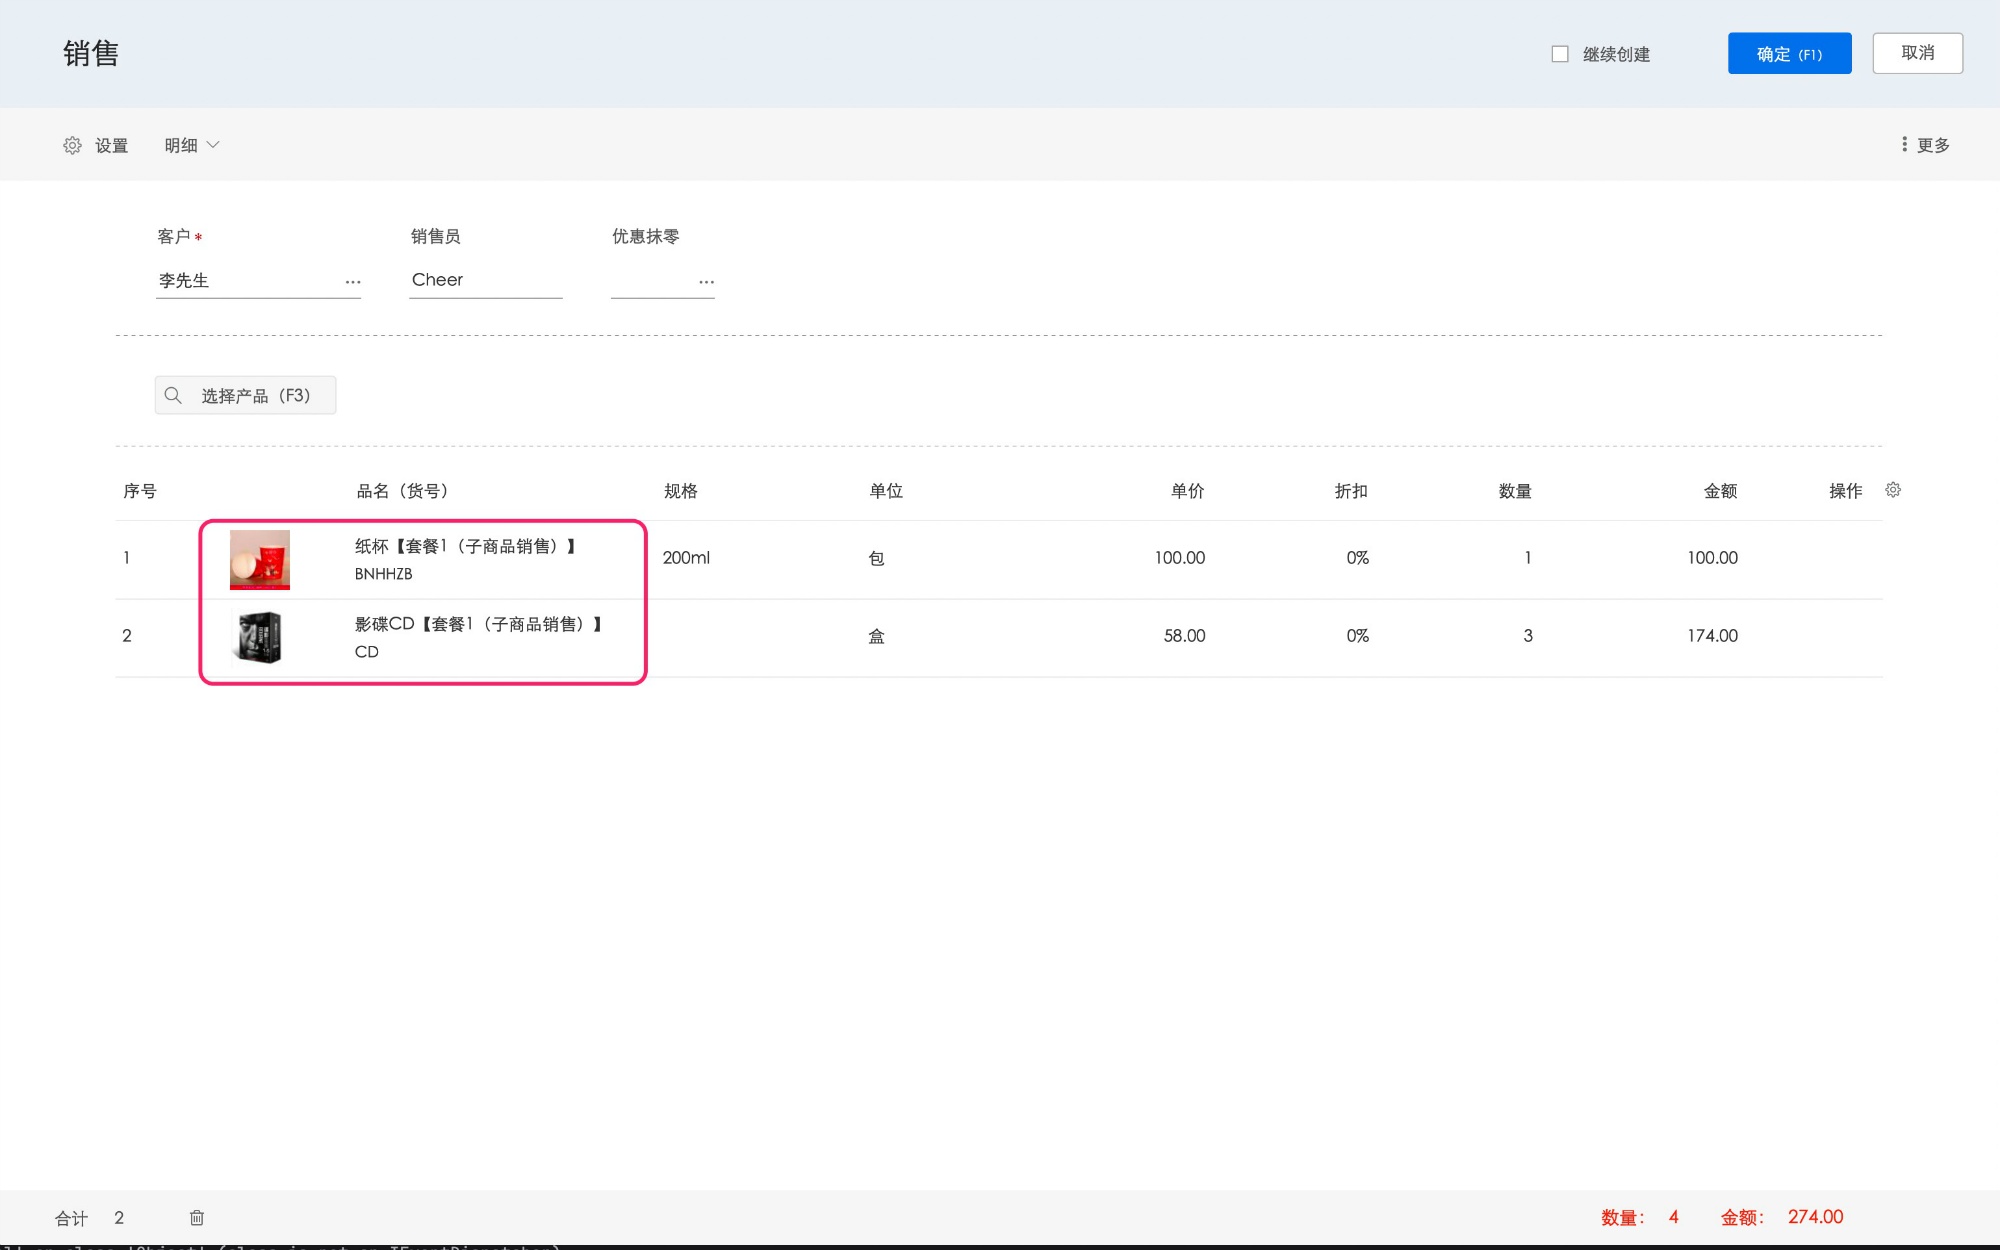Click the 品名（货号）column header

click(402, 491)
